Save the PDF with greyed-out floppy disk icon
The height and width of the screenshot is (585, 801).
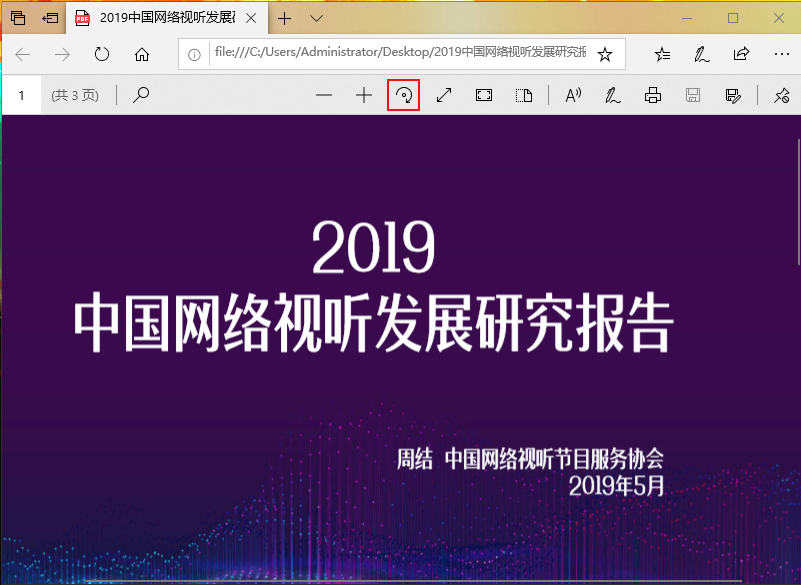pos(693,95)
